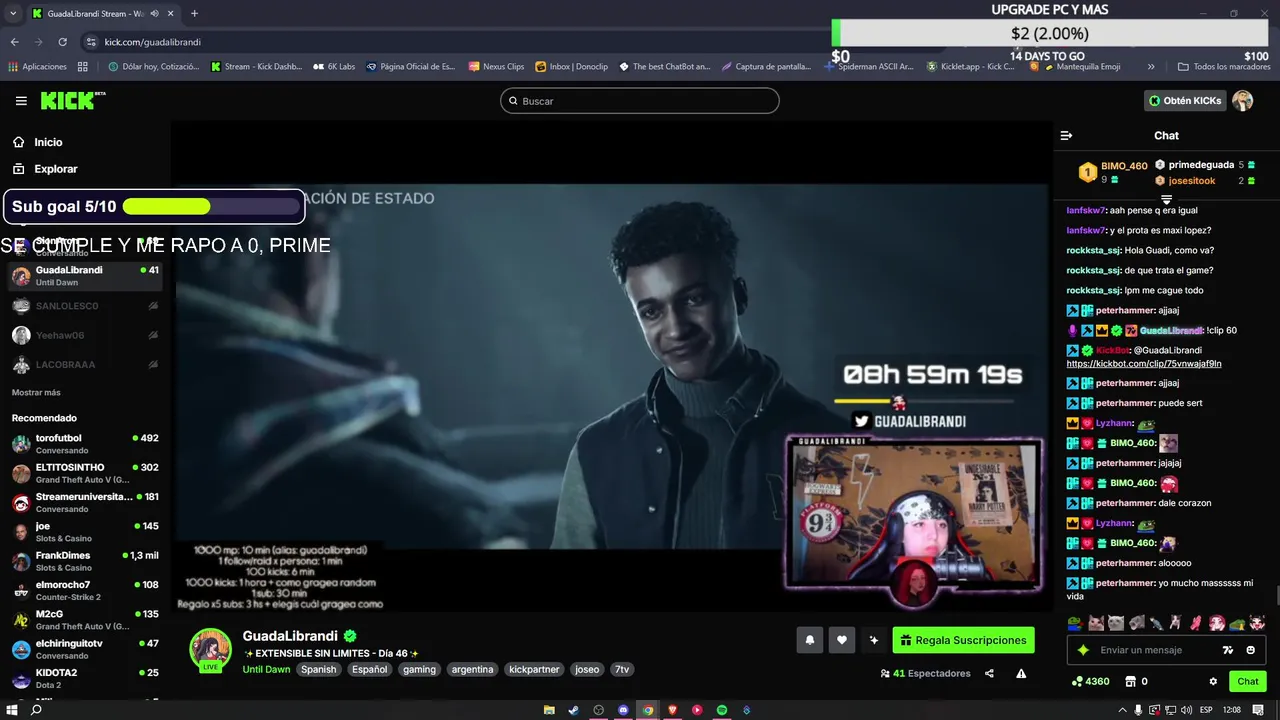Click the gaming tag
The height and width of the screenshot is (720, 1280).
pos(419,669)
